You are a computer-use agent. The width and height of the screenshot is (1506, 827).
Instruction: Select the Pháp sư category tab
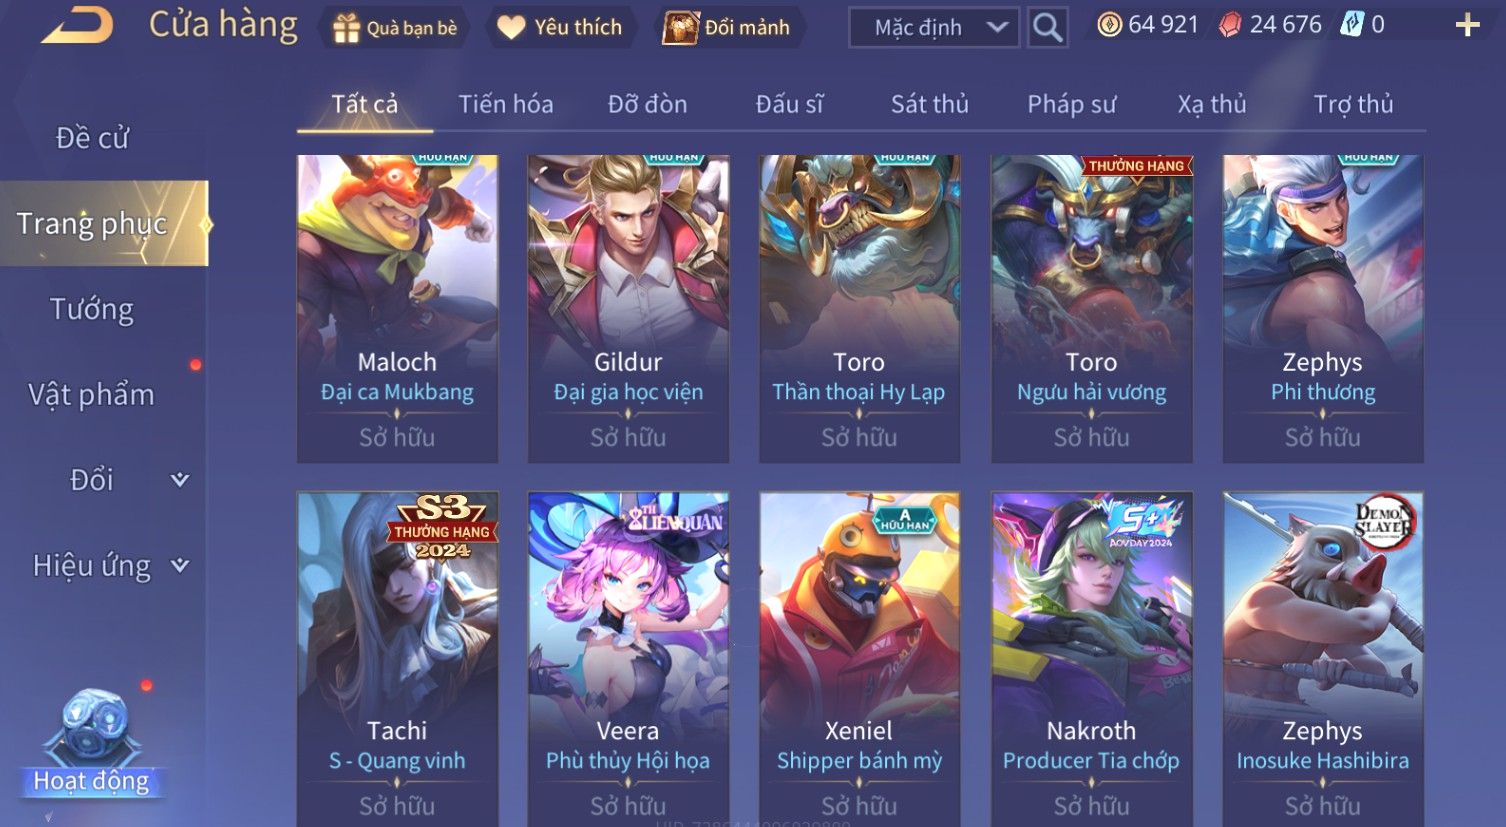(1071, 104)
